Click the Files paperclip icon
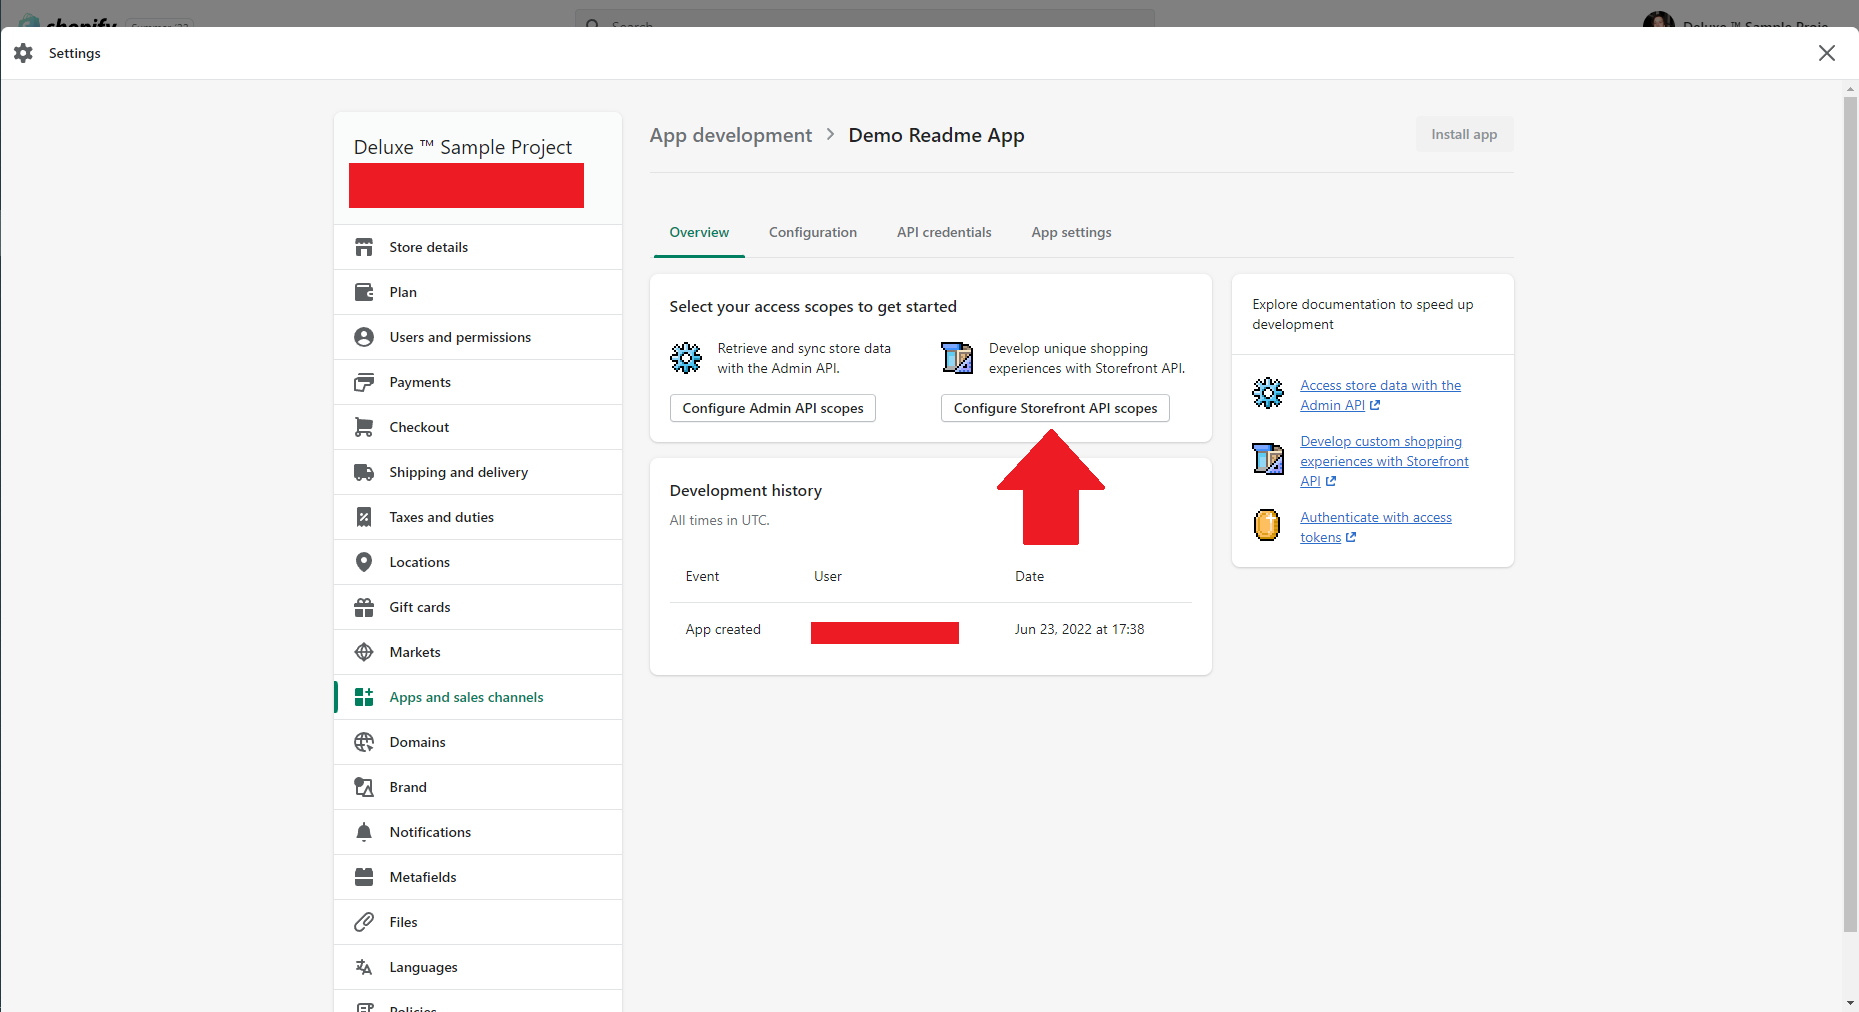This screenshot has width=1859, height=1012. [x=364, y=922]
